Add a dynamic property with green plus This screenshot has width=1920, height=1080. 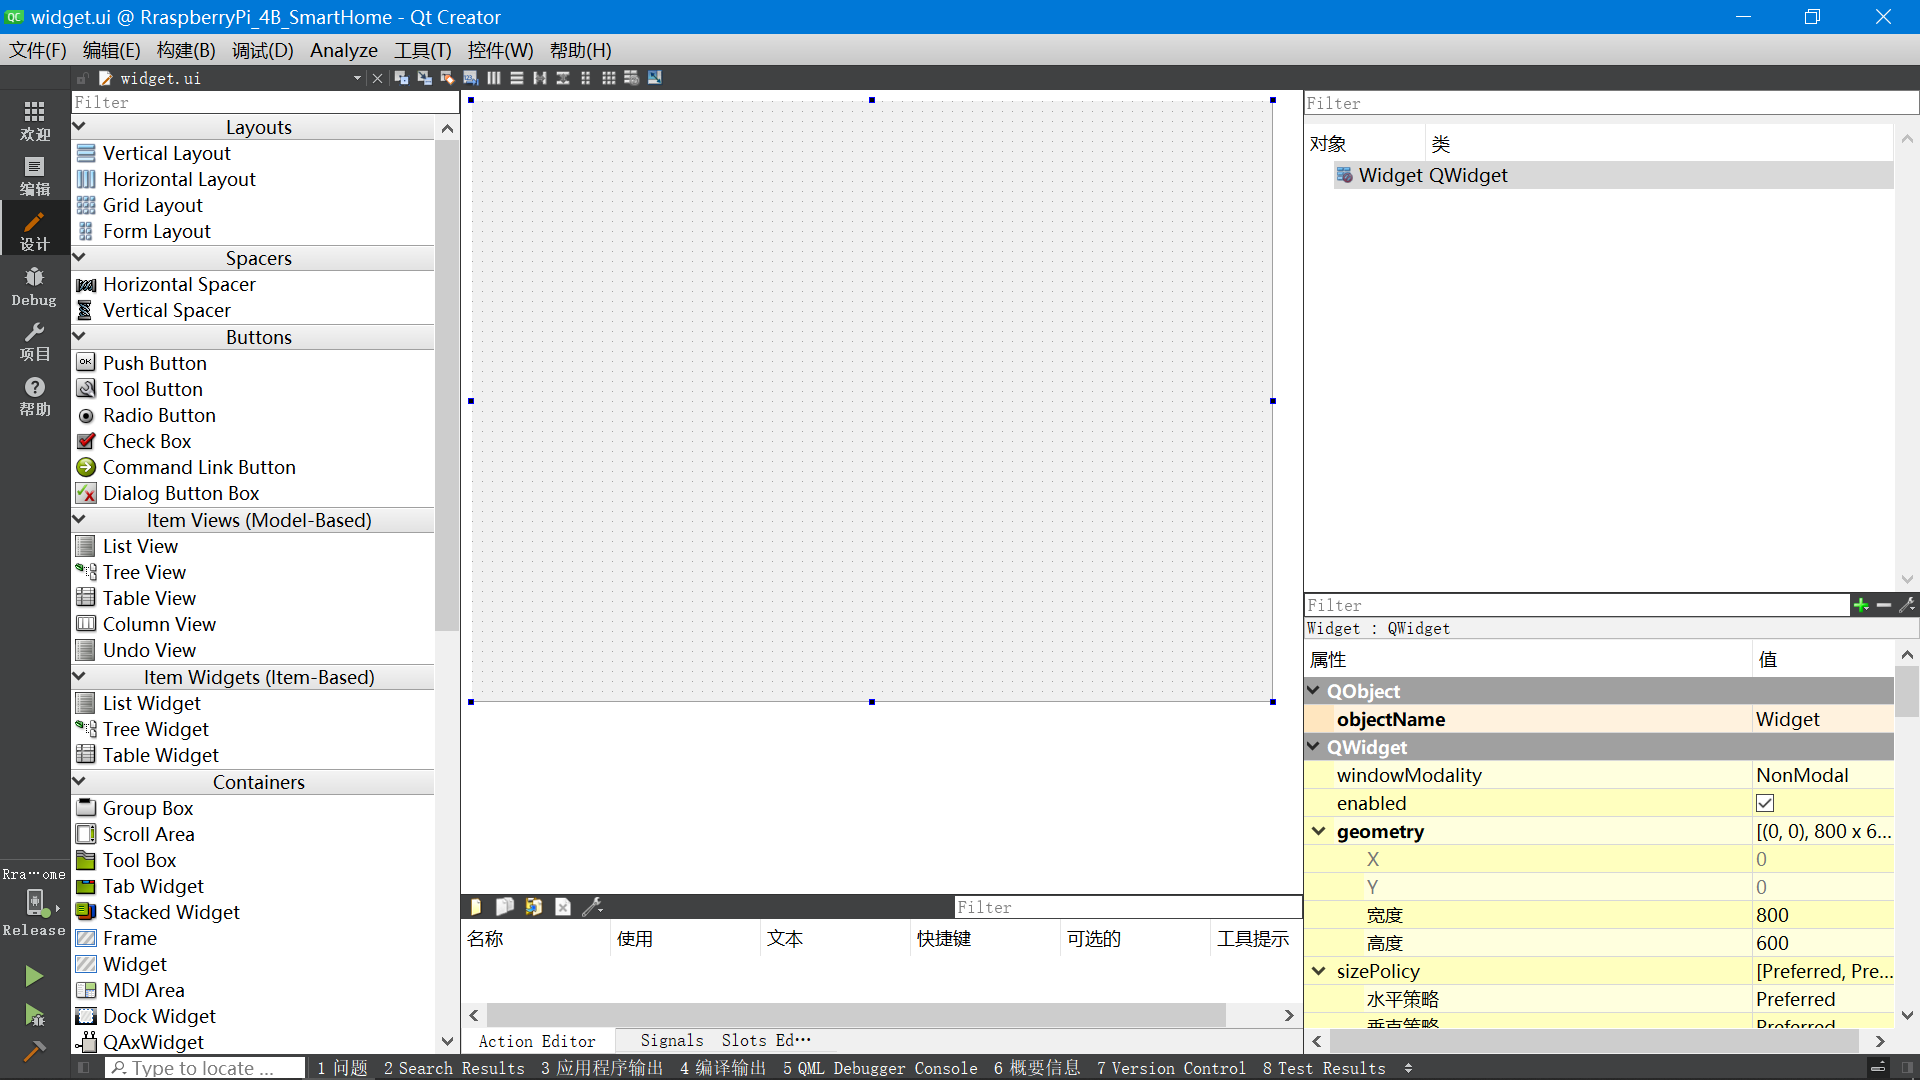[x=1861, y=605]
